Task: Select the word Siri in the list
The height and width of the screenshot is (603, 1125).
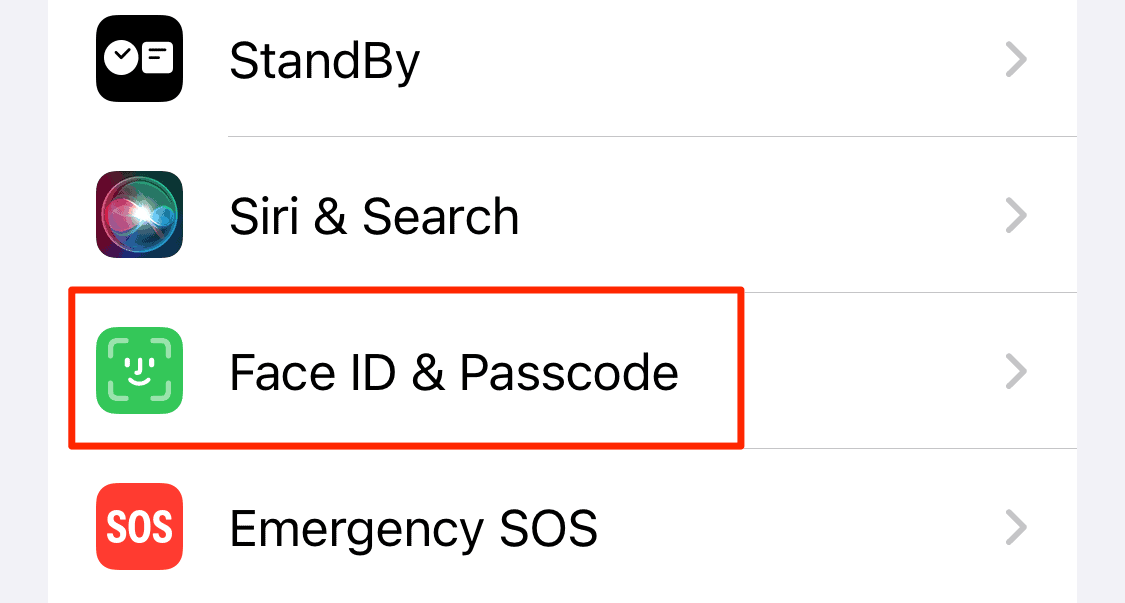Action: tap(265, 217)
